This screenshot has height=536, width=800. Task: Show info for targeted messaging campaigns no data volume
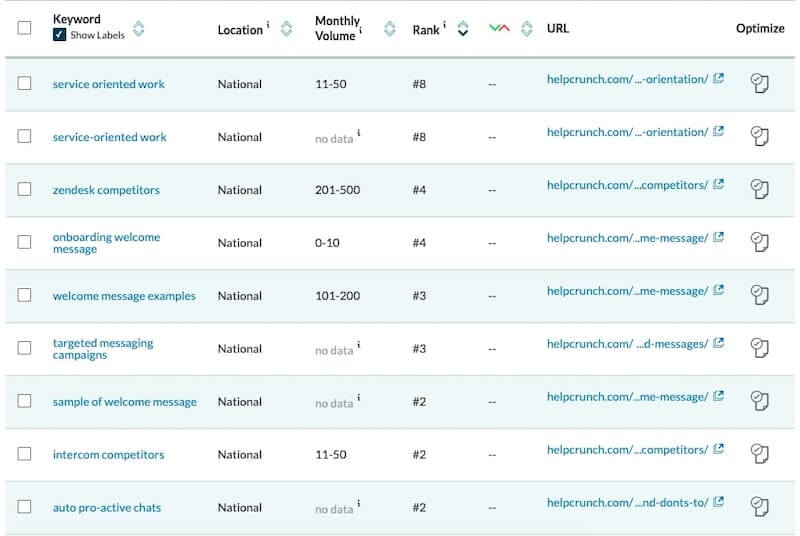pyautogui.click(x=359, y=345)
